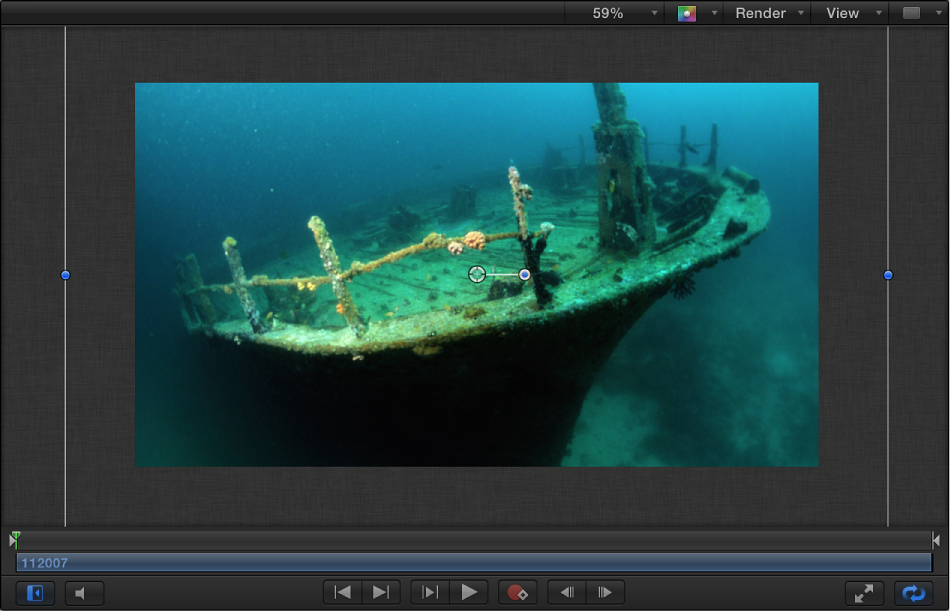Image resolution: width=950 pixels, height=612 pixels.
Task: Enable the red Record animation button
Action: coord(517,592)
